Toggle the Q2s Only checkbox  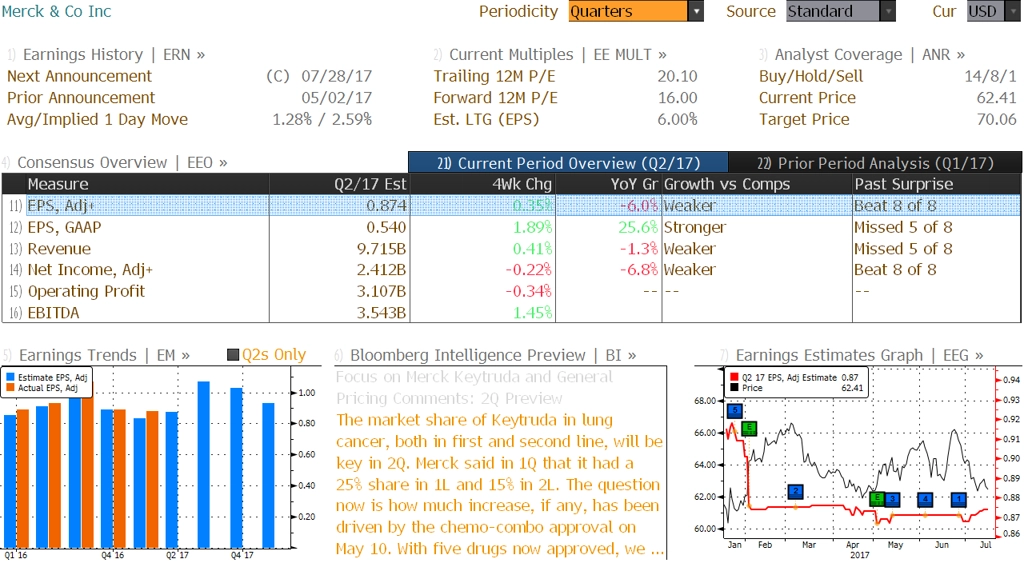pos(232,355)
